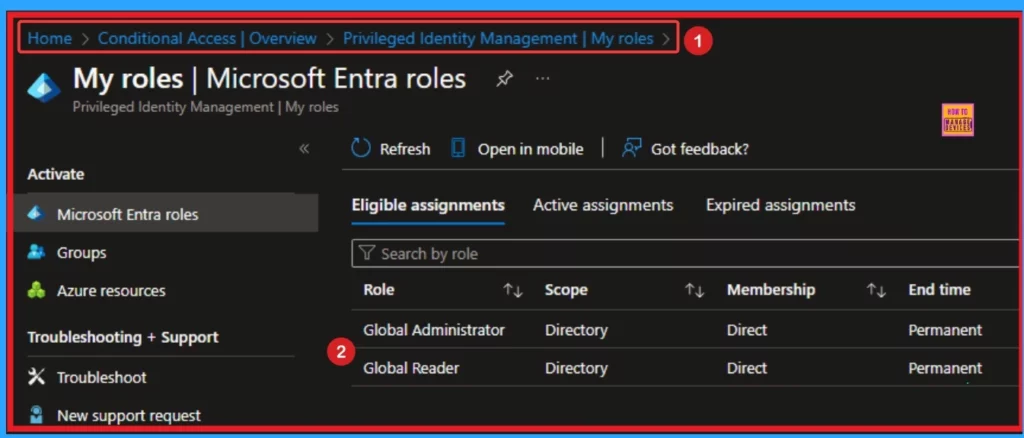Click the Home breadcrumb link
The height and width of the screenshot is (438, 1024).
pos(50,39)
